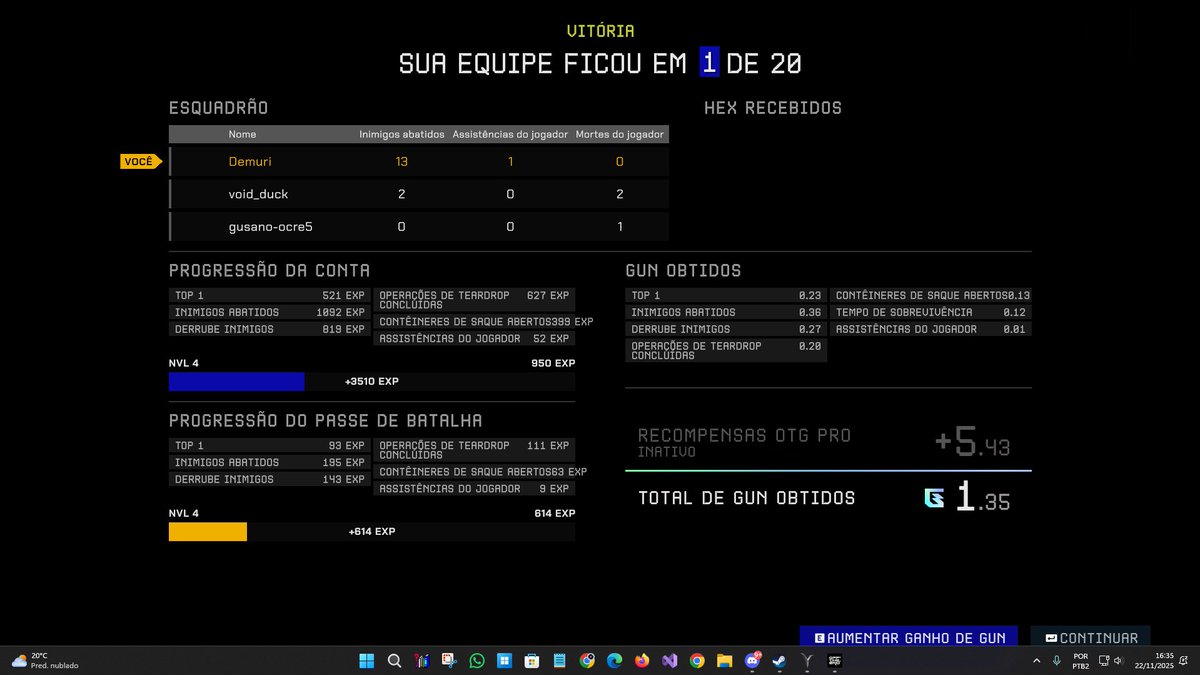Click the PROGRESSÃO DA CONTA heading

click(x=269, y=270)
